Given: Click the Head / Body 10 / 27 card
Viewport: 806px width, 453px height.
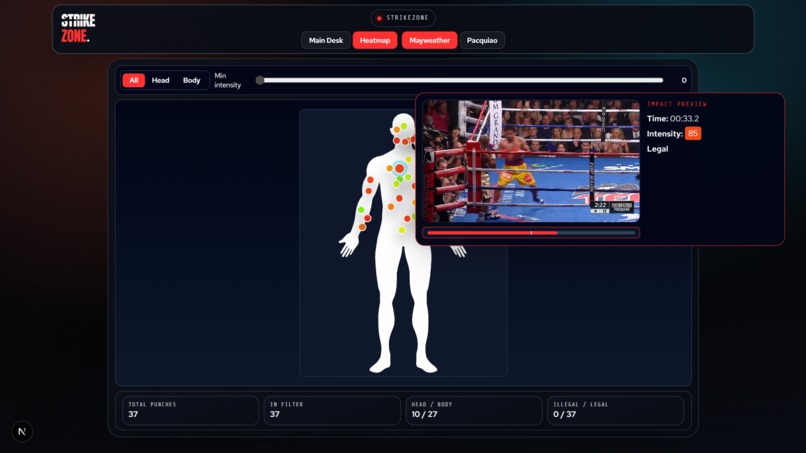Looking at the screenshot, I should (x=474, y=410).
